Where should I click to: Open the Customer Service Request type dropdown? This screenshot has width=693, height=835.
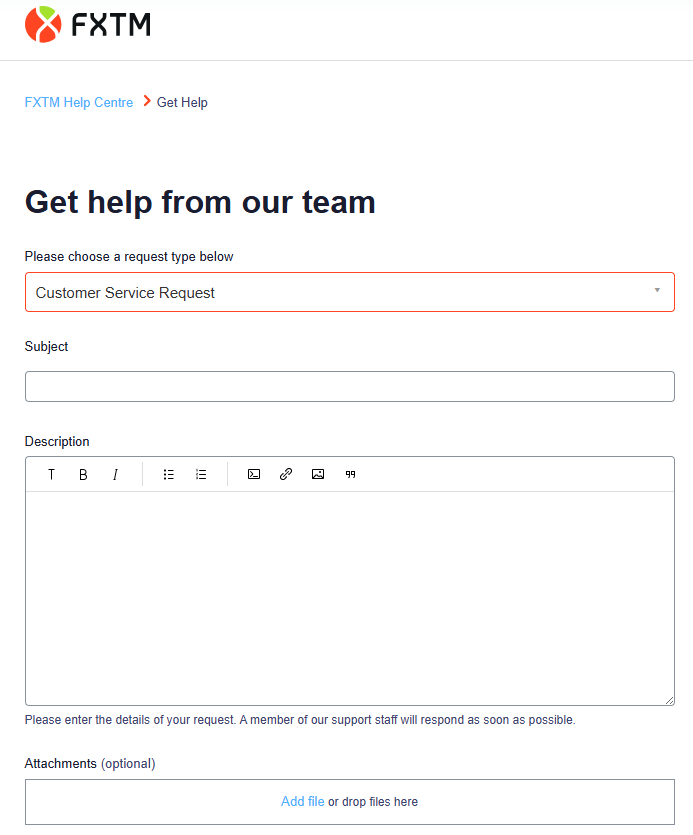[350, 292]
